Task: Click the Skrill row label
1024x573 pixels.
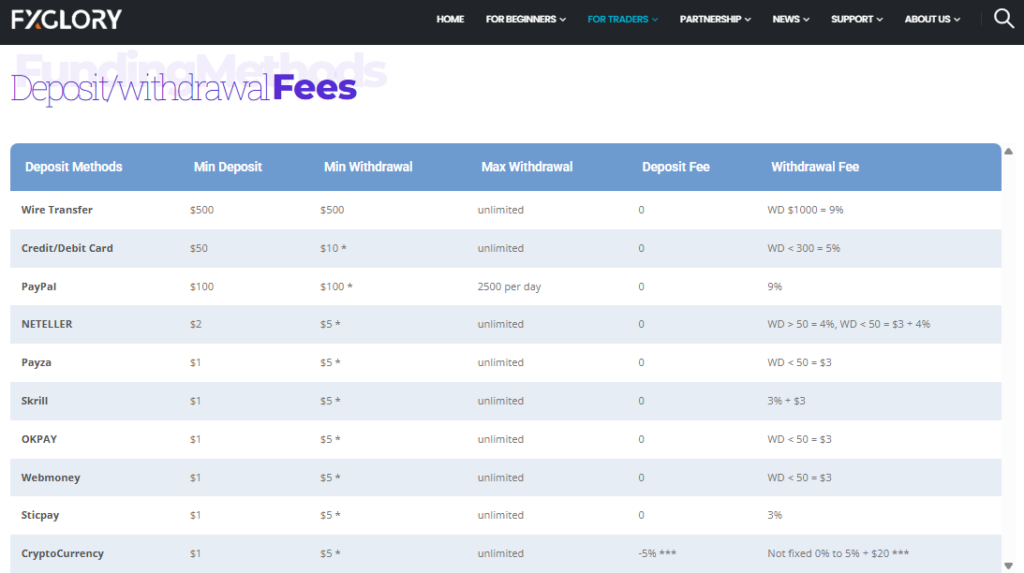Action: pyautogui.click(x=35, y=401)
